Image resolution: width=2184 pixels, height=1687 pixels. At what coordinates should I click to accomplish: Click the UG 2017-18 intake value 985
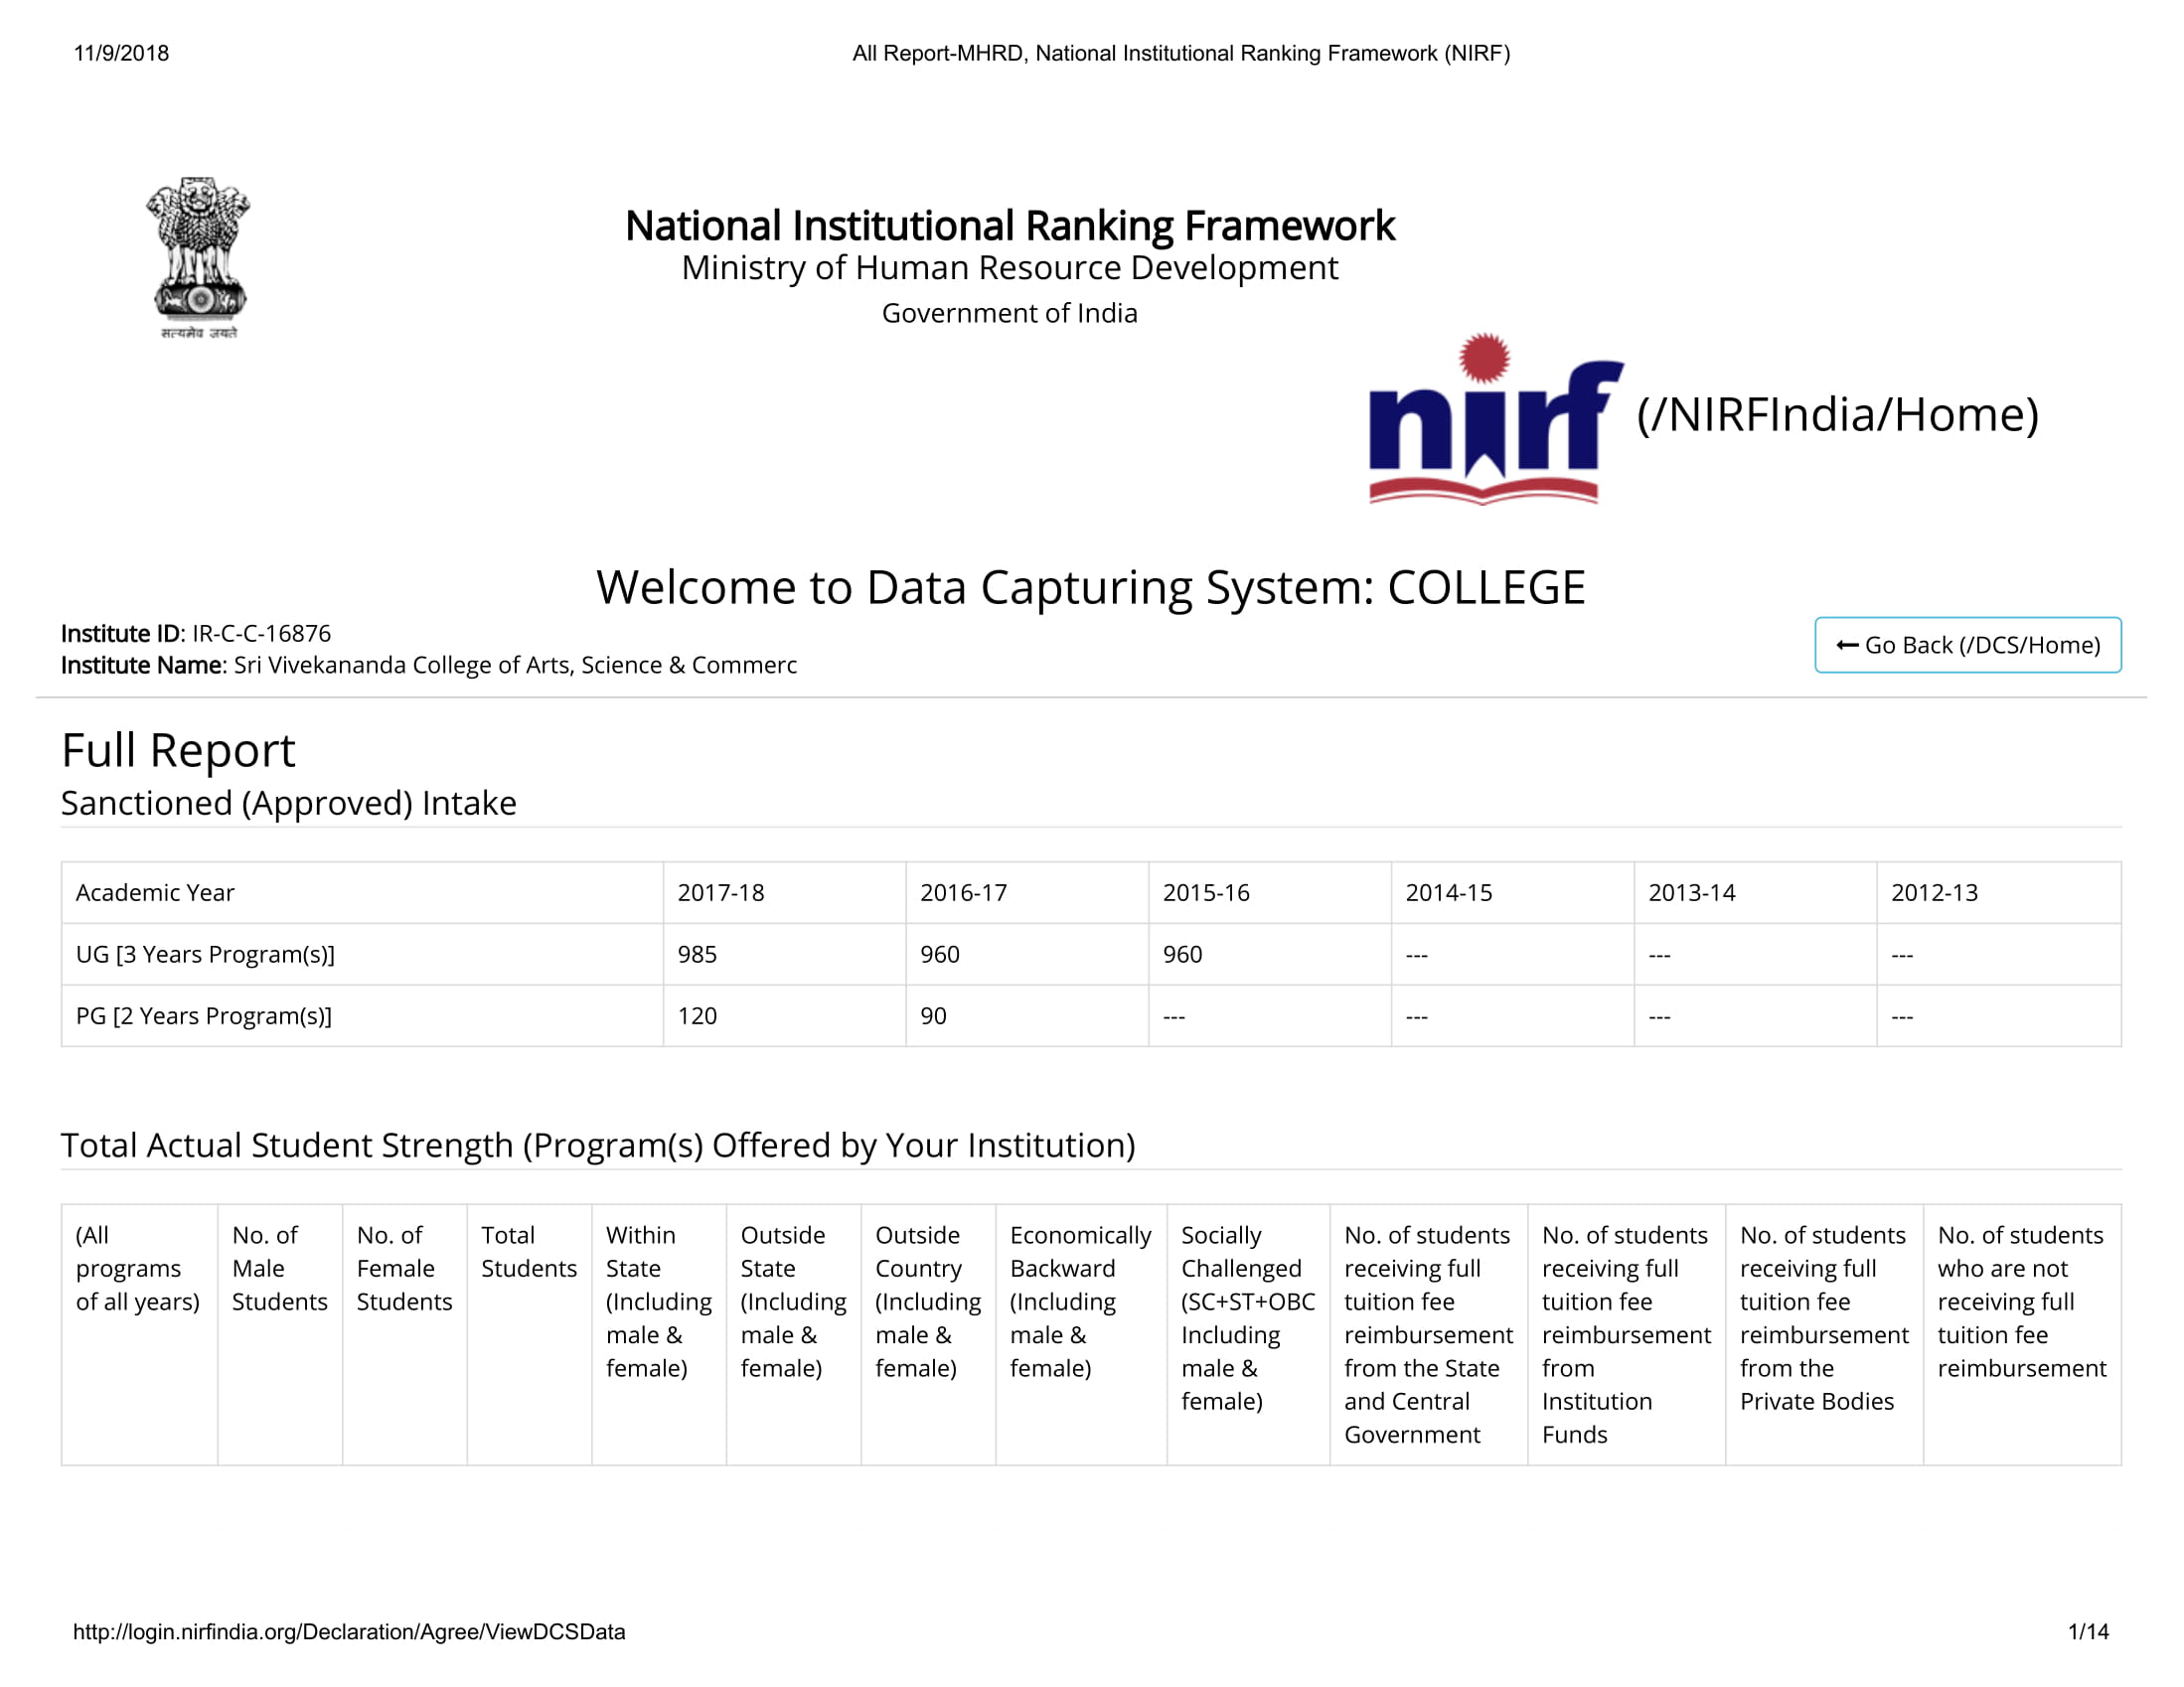coord(697,954)
